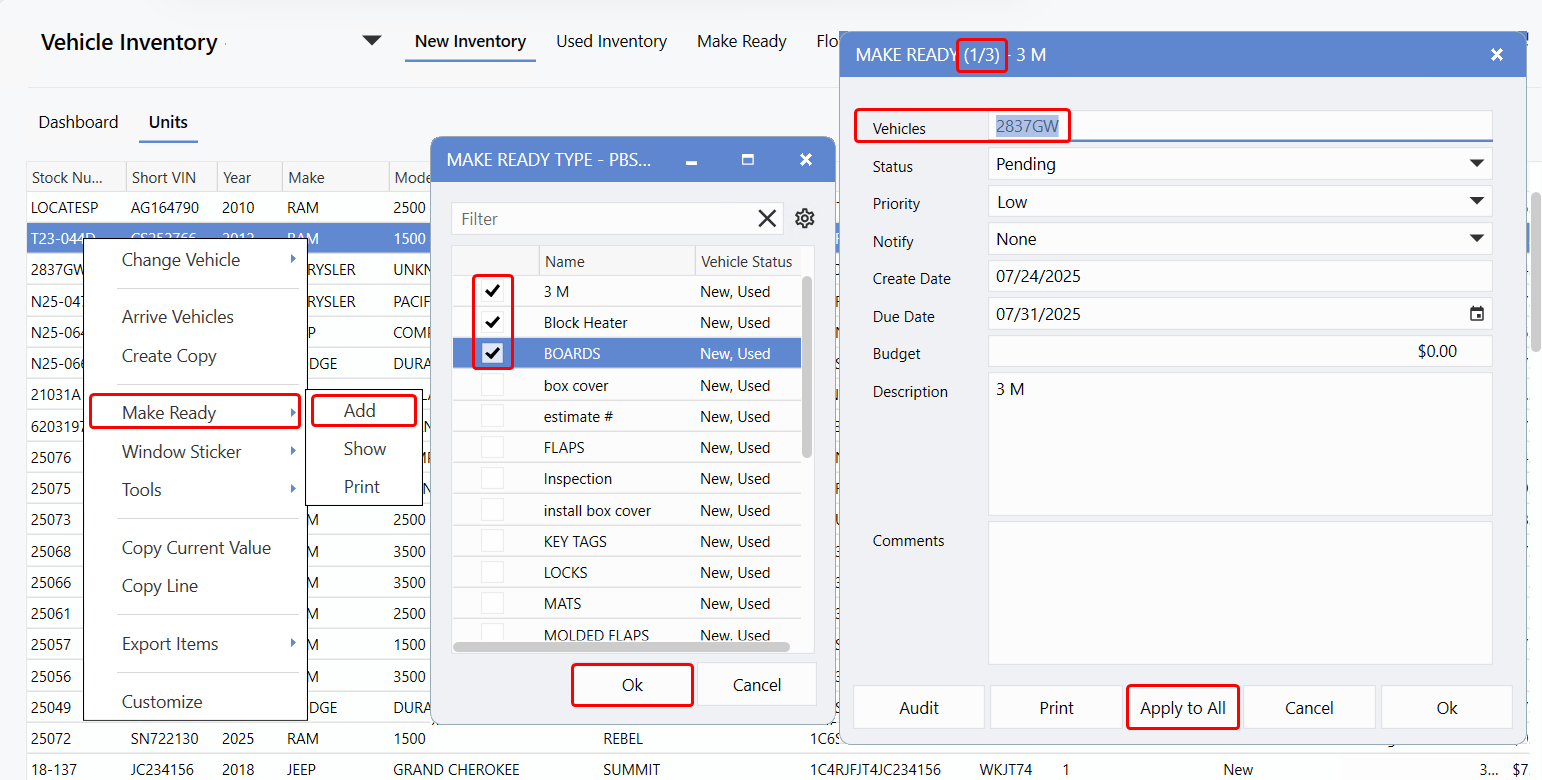Enable the Inspection checkbox
1542x780 pixels.
(x=492, y=479)
